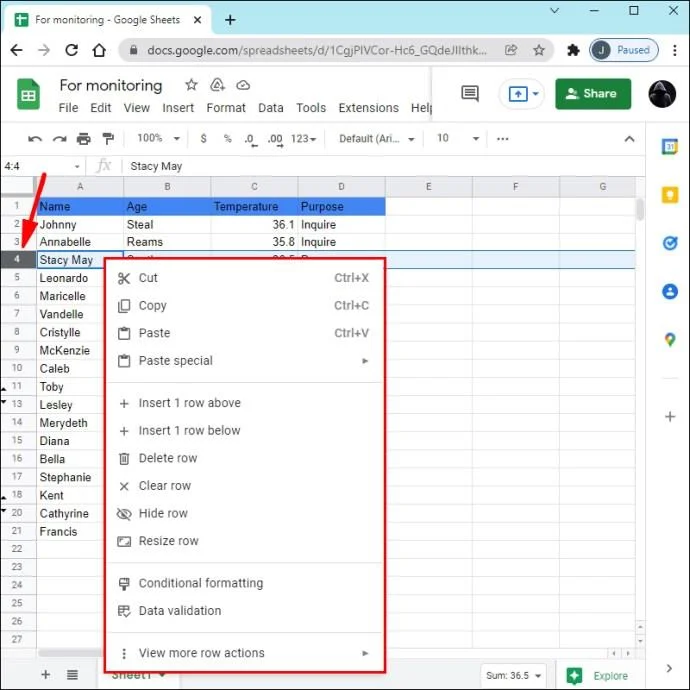Open the Sum: 36.5 dropdown
The height and width of the screenshot is (690, 690).
514,675
